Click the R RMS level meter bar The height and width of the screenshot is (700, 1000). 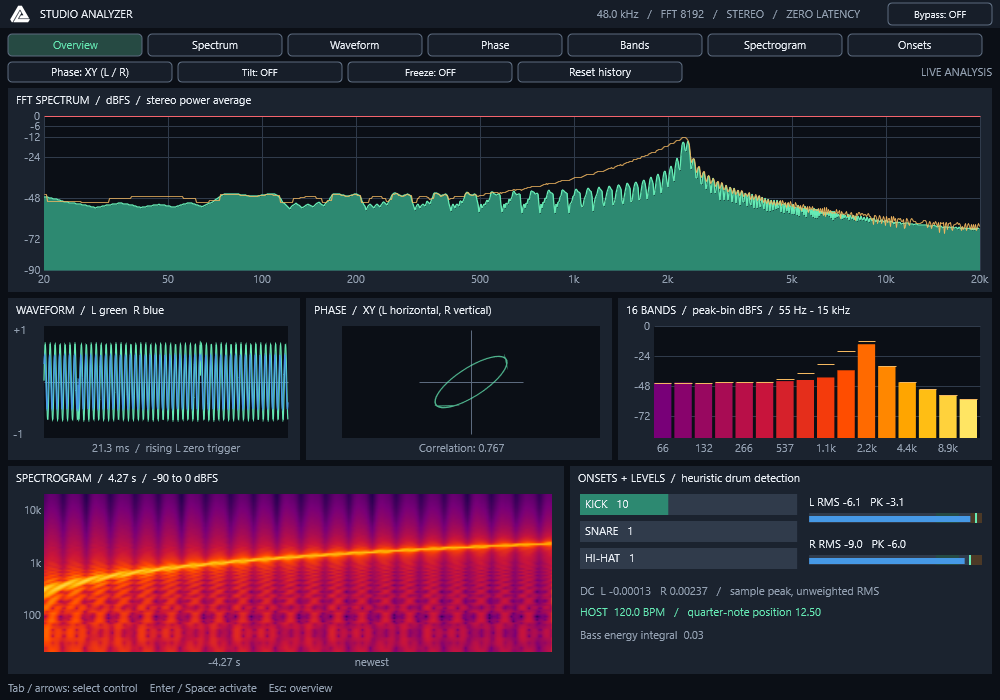pyautogui.click(x=895, y=560)
